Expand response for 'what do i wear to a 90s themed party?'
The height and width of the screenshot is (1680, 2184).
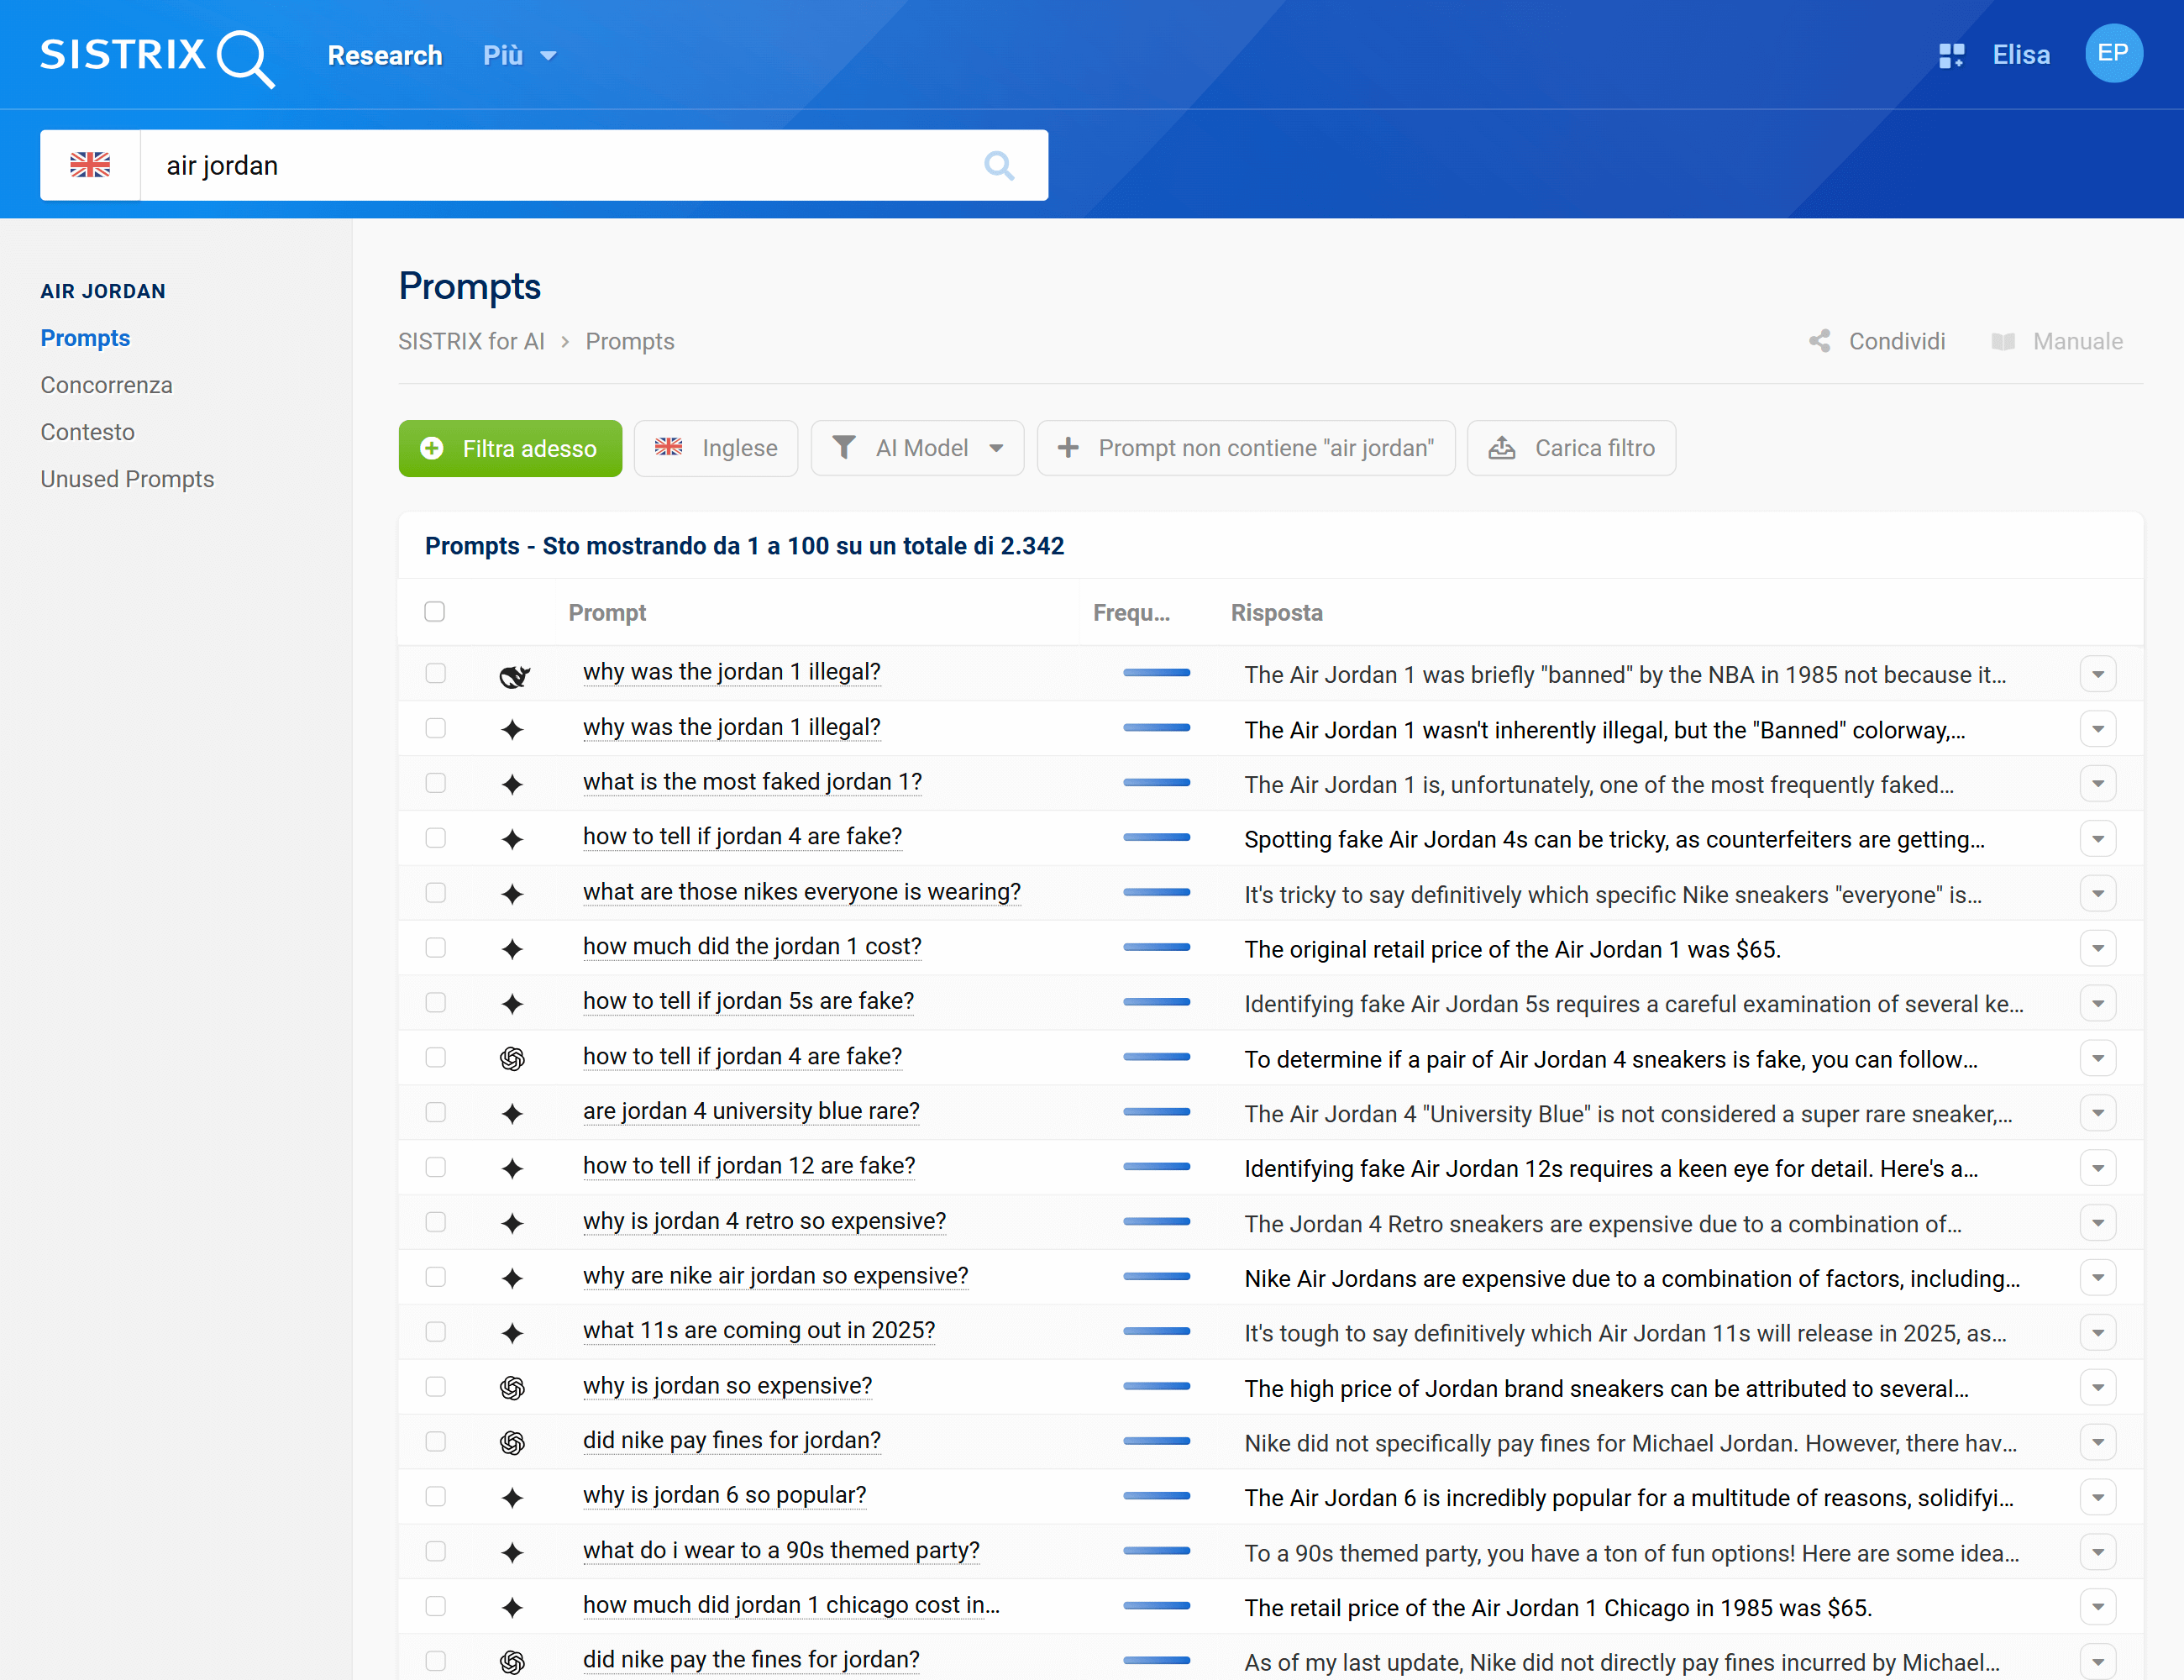[x=2098, y=1552]
